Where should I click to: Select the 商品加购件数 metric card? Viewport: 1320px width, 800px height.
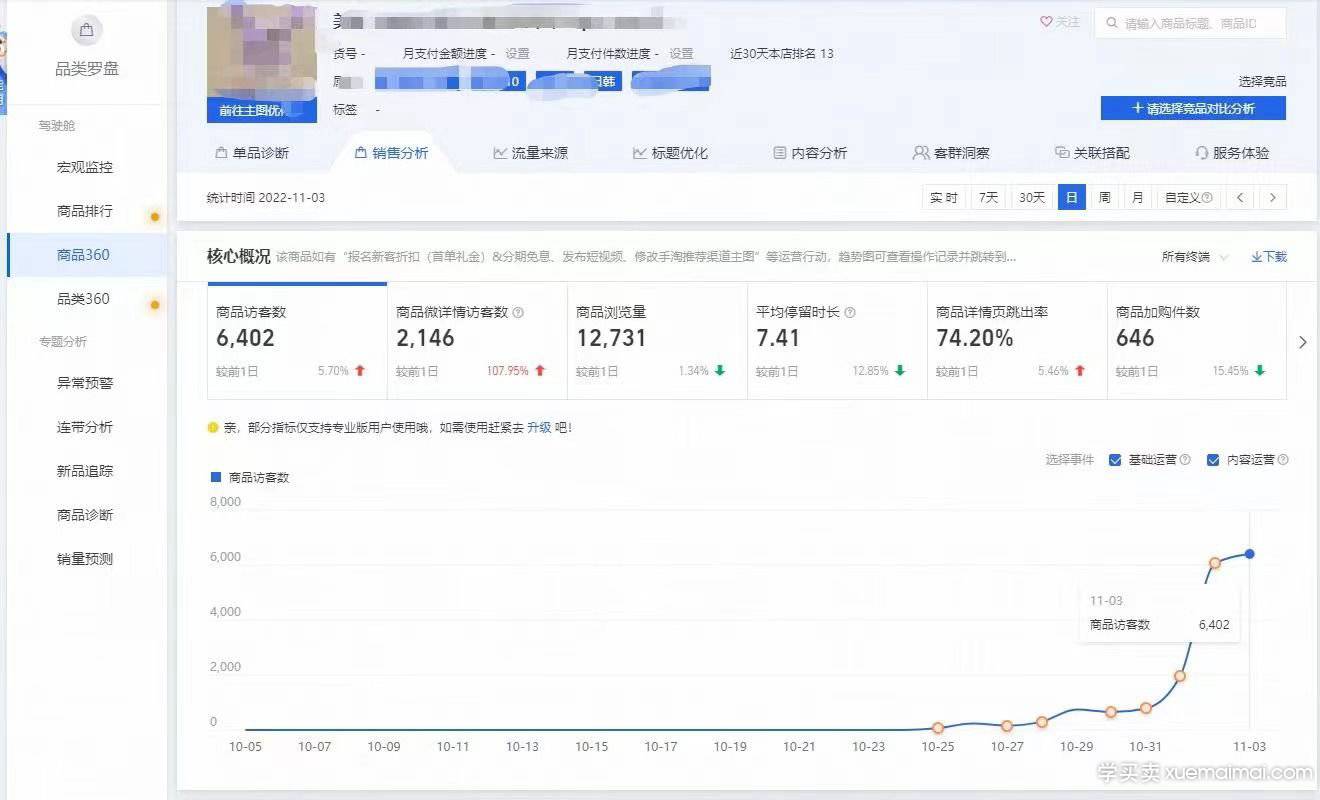click(1197, 341)
